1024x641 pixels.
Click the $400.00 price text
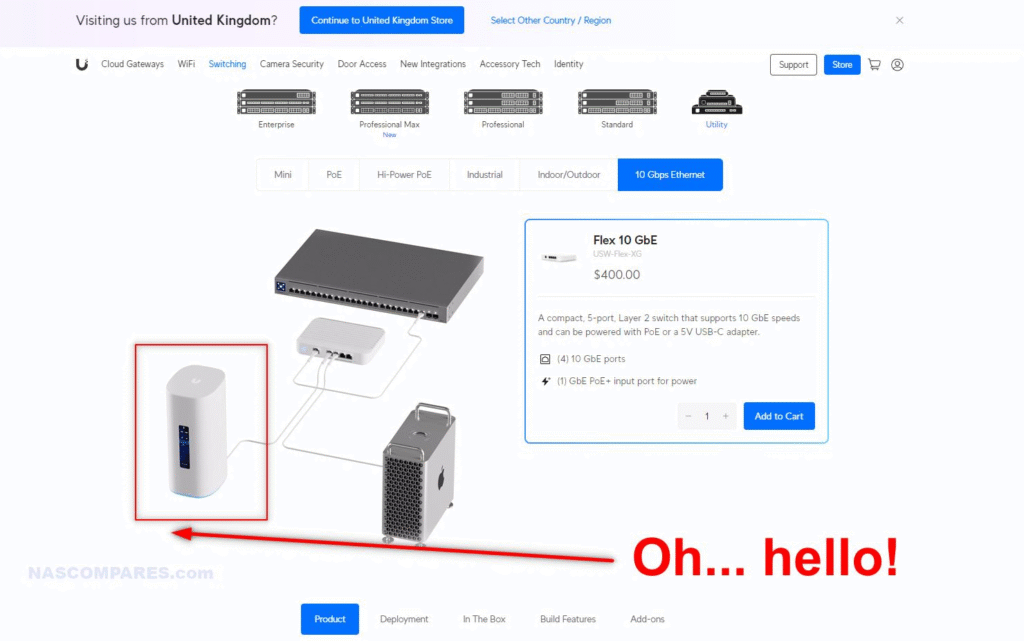[616, 275]
